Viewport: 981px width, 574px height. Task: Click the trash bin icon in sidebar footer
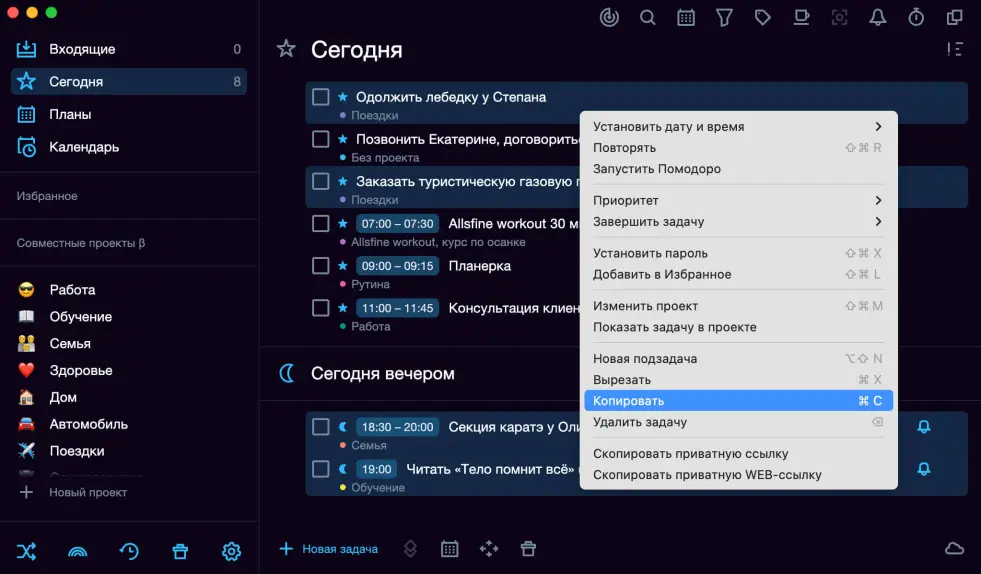[x=180, y=551]
